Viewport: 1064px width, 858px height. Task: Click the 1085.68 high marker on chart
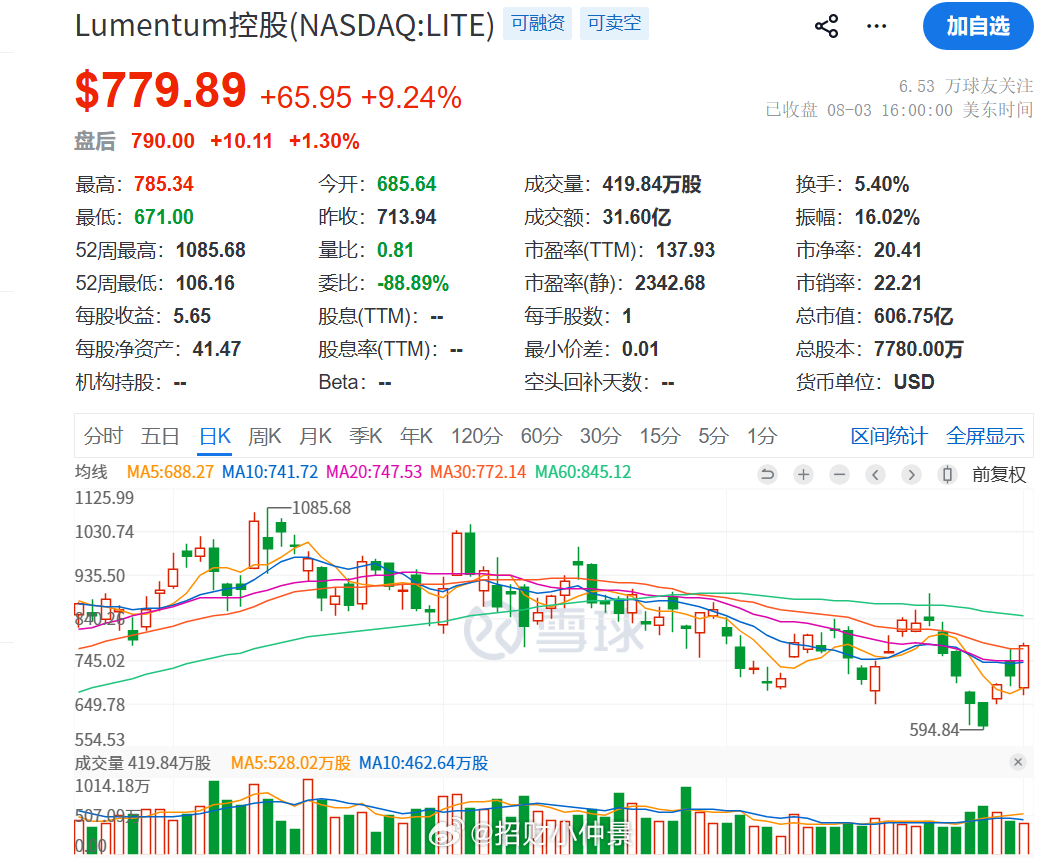coord(321,508)
